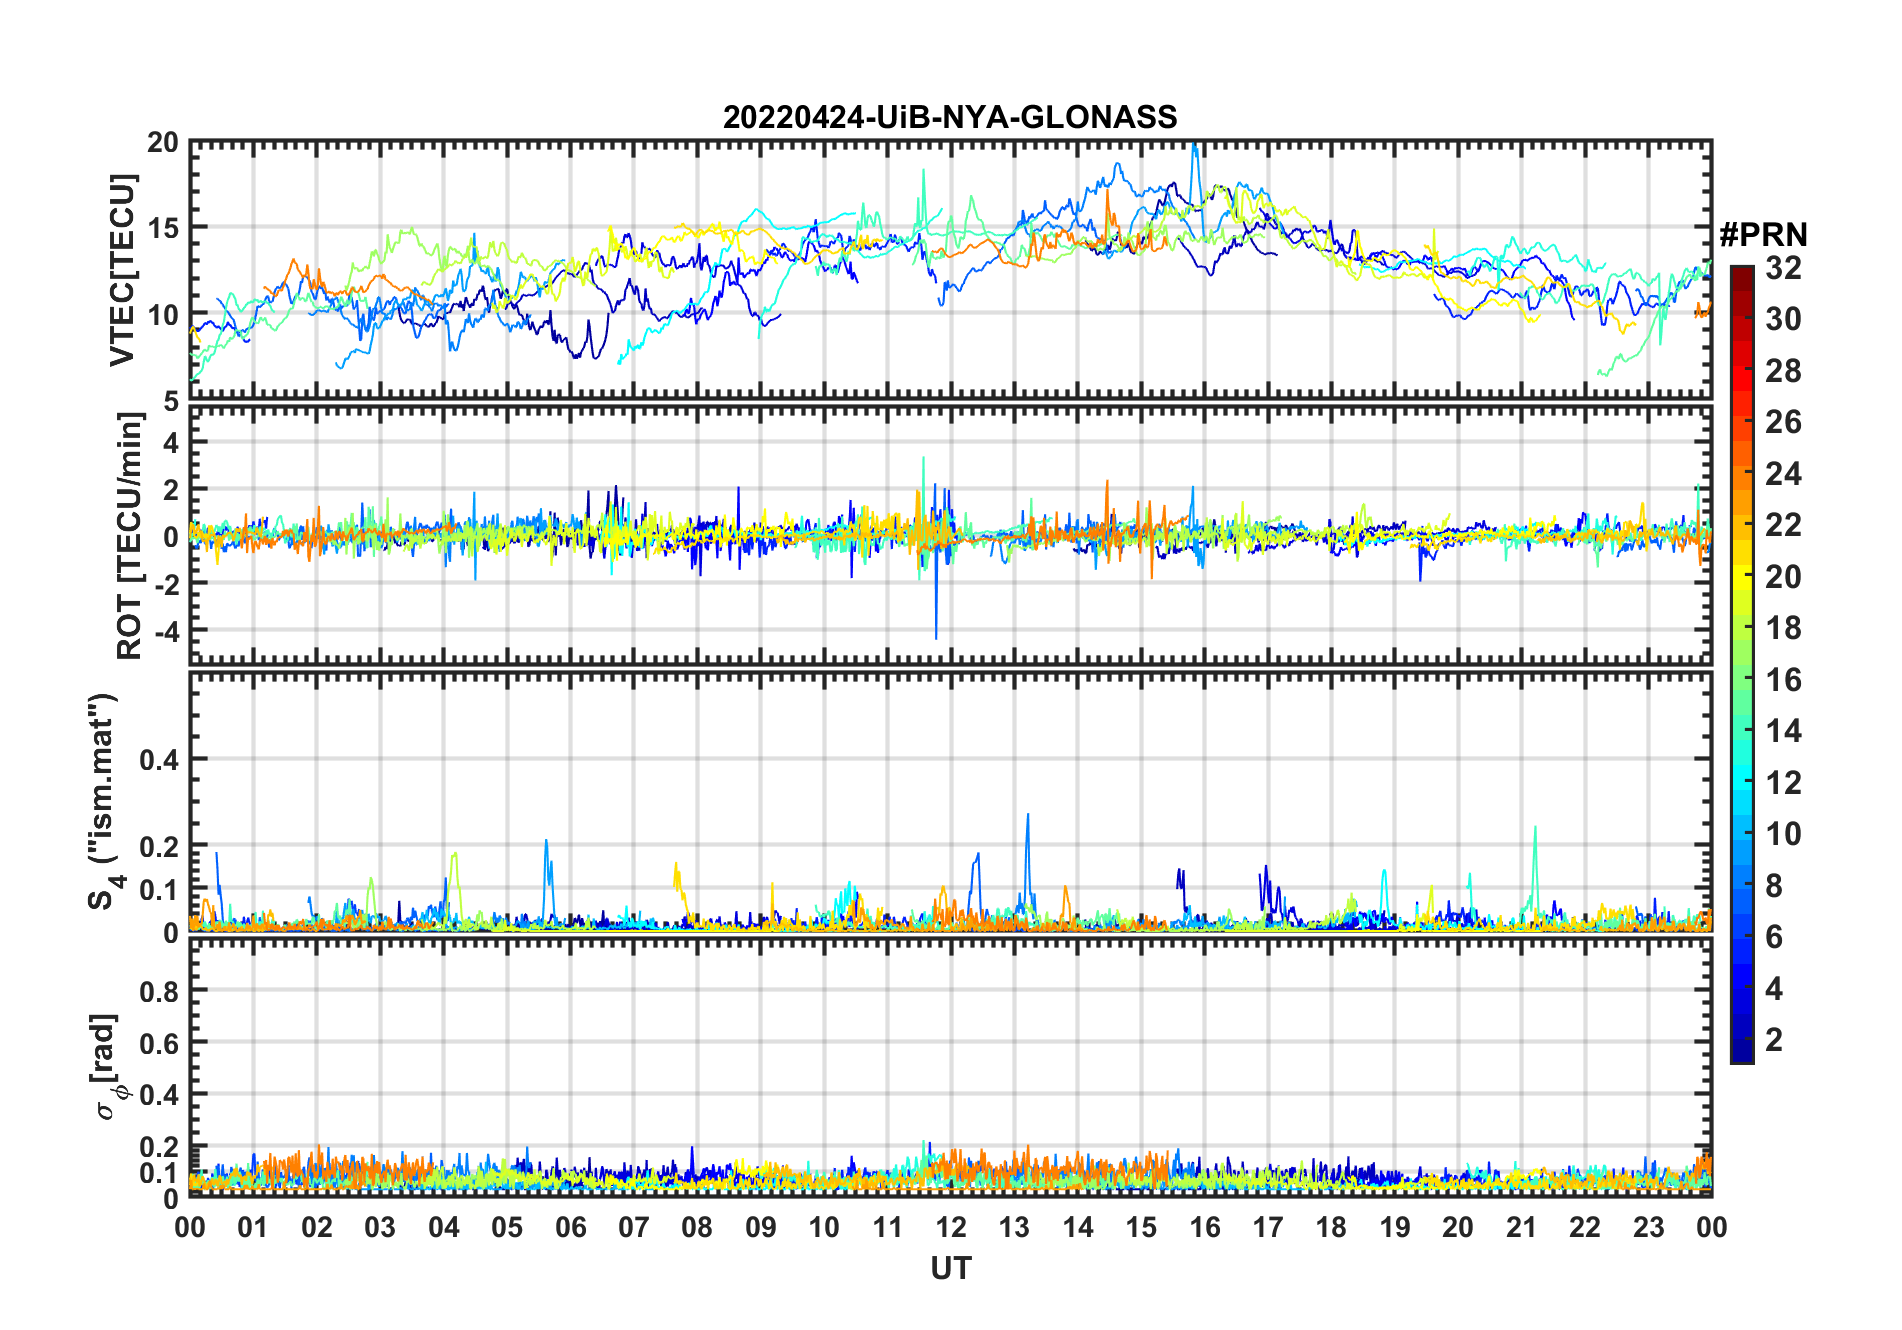1902x1330 pixels.
Task: Click colorbar tick label "16"
Action: tap(1783, 680)
